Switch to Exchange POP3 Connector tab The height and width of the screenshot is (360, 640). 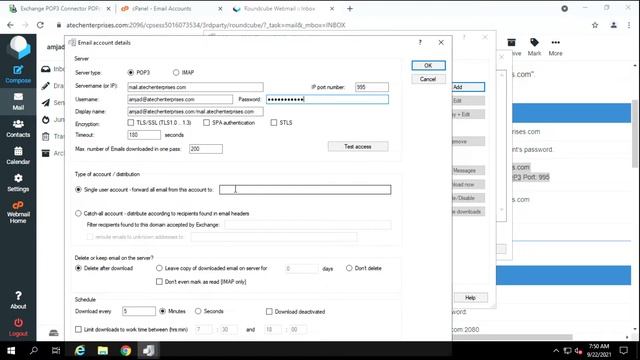(x=59, y=9)
